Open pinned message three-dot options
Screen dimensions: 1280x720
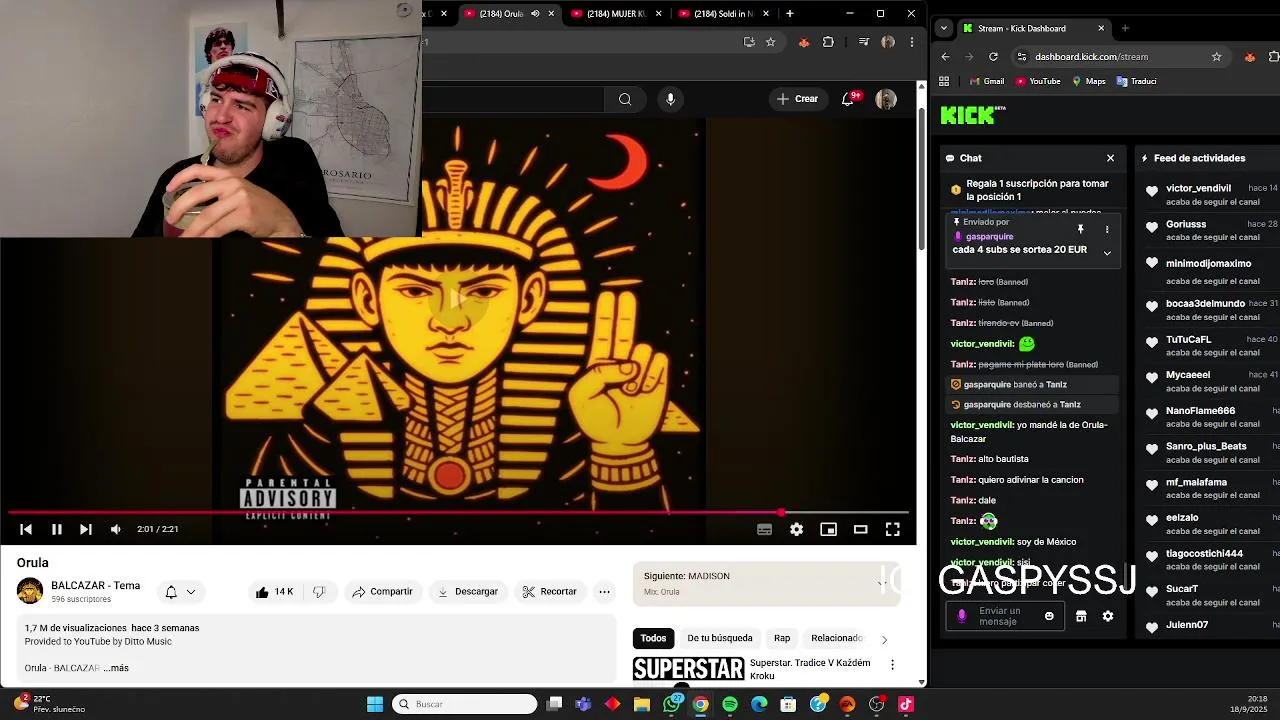click(1107, 230)
